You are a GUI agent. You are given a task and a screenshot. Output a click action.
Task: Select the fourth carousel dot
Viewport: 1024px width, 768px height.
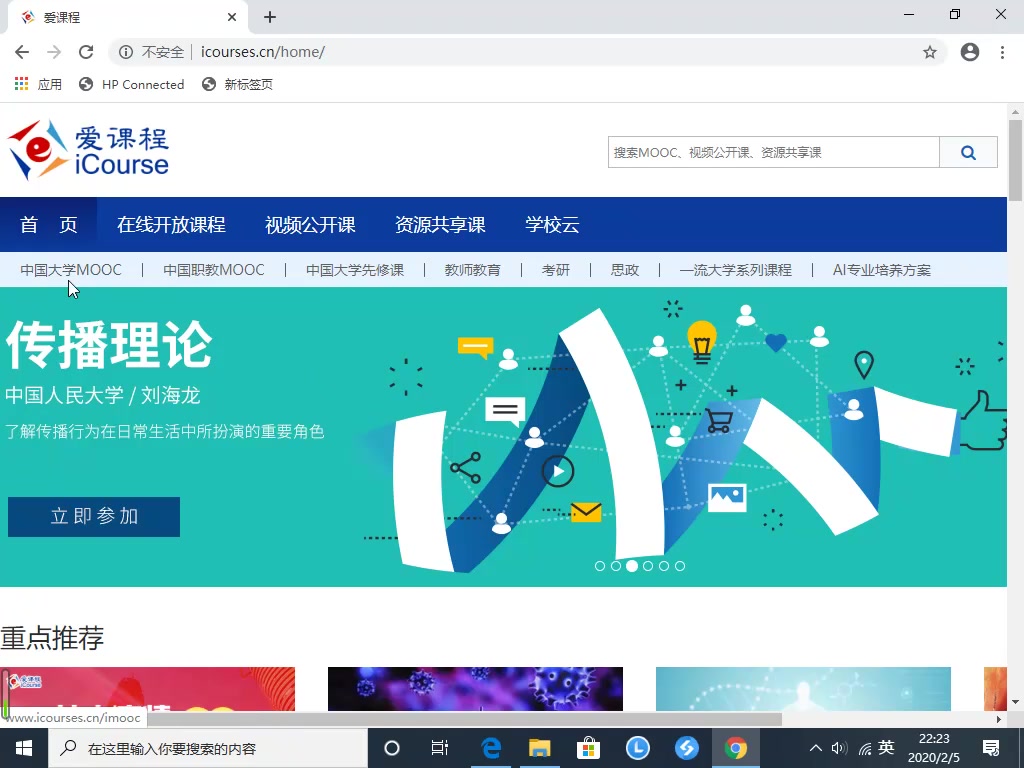(x=648, y=565)
